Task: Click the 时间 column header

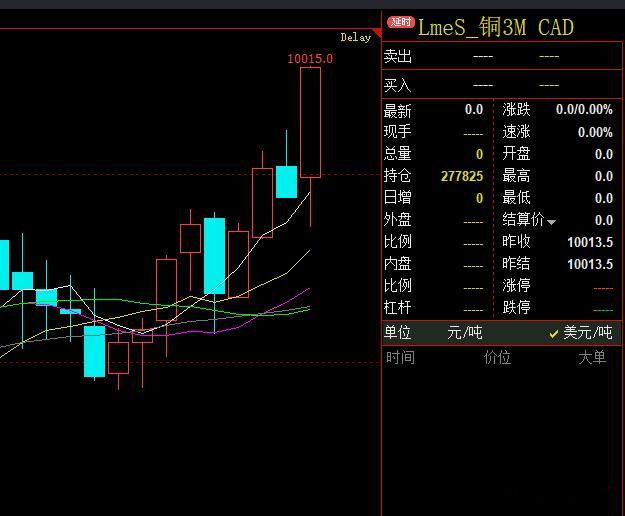Action: click(400, 357)
